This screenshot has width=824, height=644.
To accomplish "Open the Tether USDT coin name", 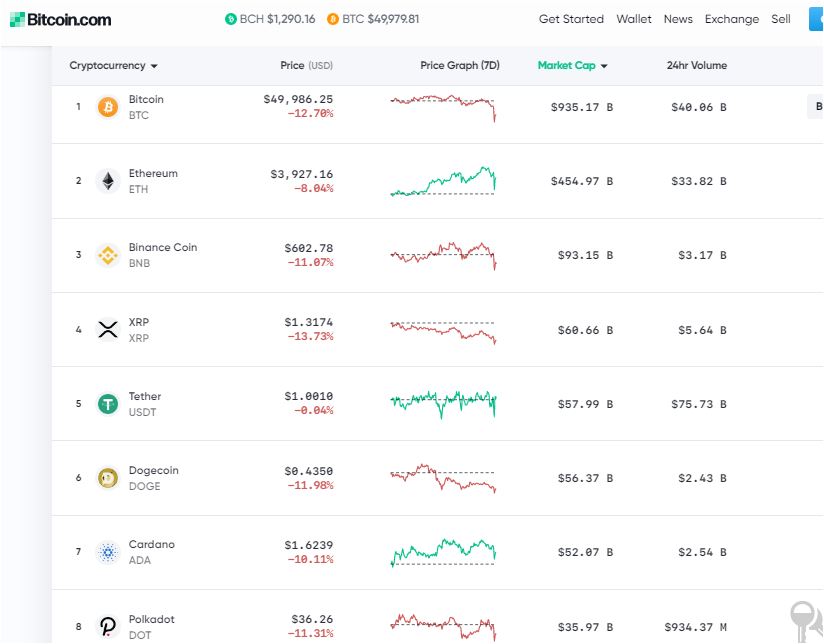I will (145, 404).
